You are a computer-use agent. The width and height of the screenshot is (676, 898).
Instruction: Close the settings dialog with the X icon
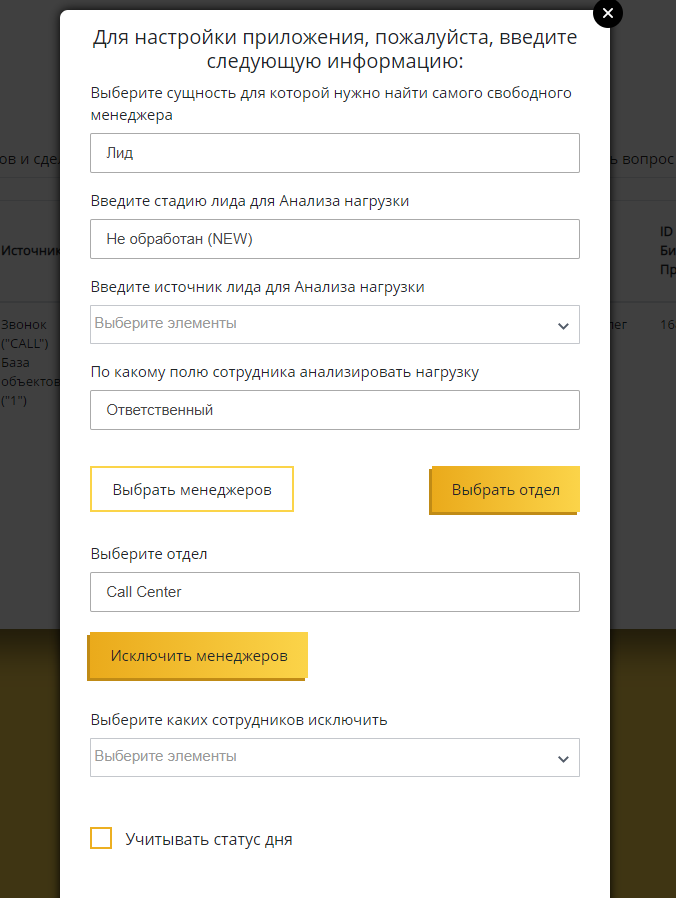click(607, 13)
